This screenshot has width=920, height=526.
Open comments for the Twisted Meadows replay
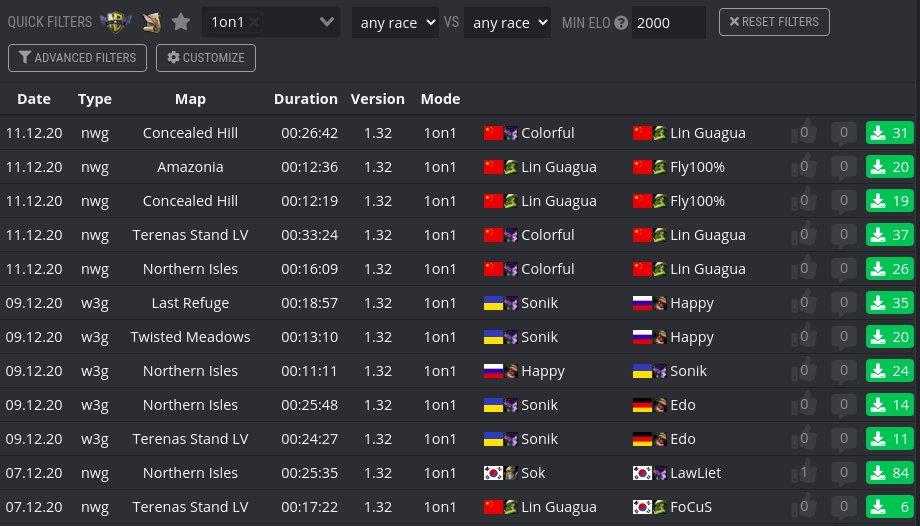coord(844,338)
